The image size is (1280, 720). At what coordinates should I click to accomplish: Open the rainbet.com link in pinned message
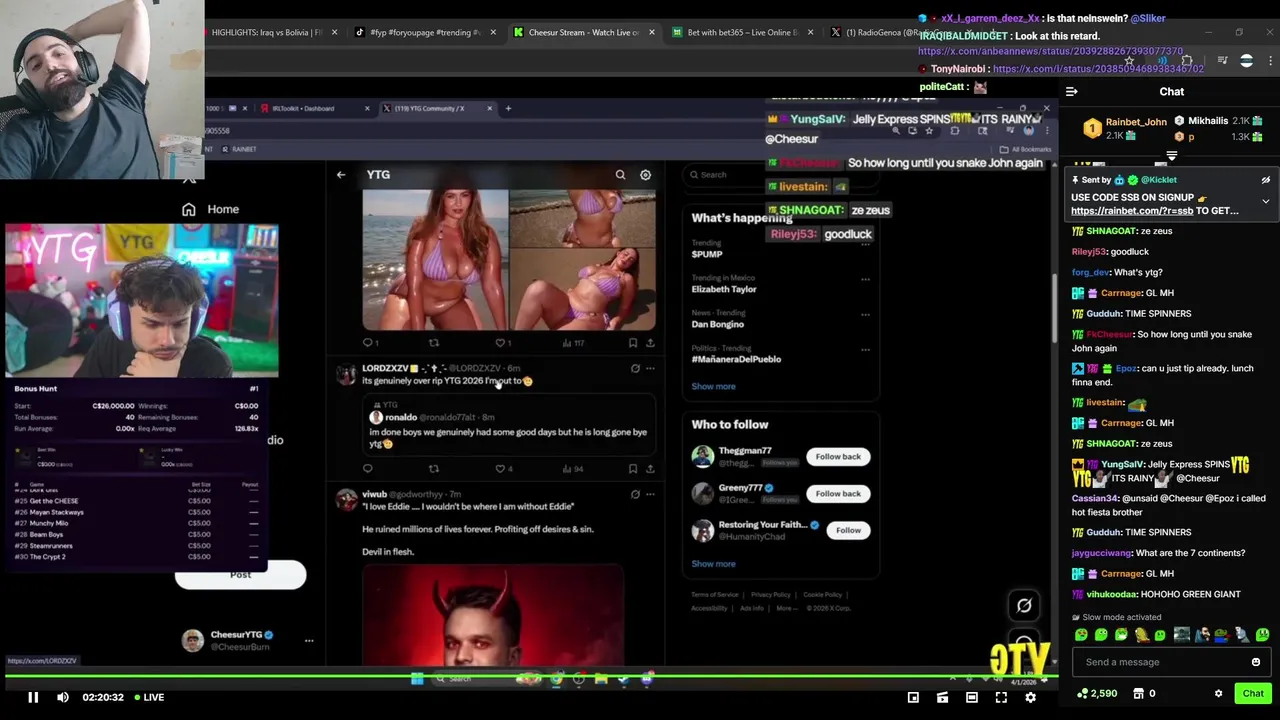click(1133, 211)
